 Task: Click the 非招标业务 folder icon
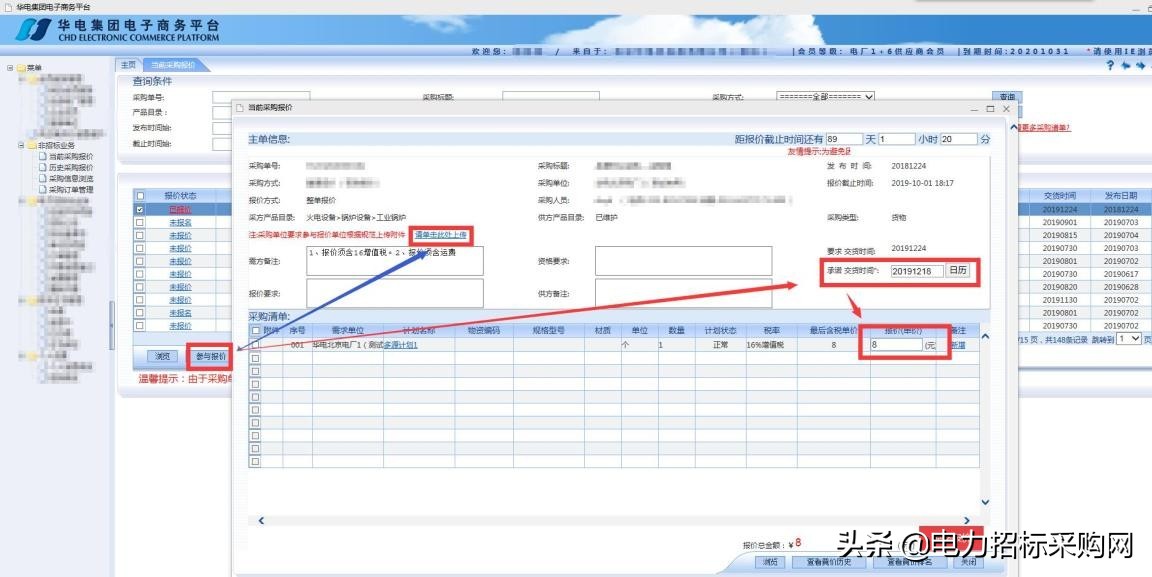click(32, 145)
